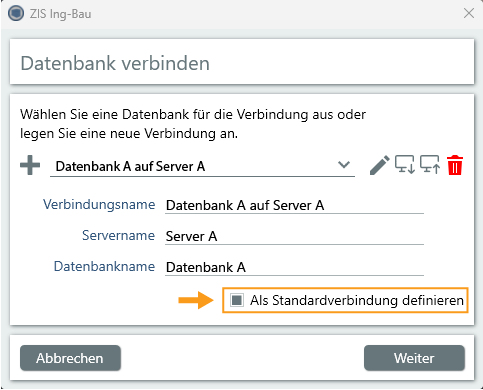This screenshot has height=390, width=483.
Task: Open the 'Datenbank A auf Server A' dropdown
Action: click(202, 166)
